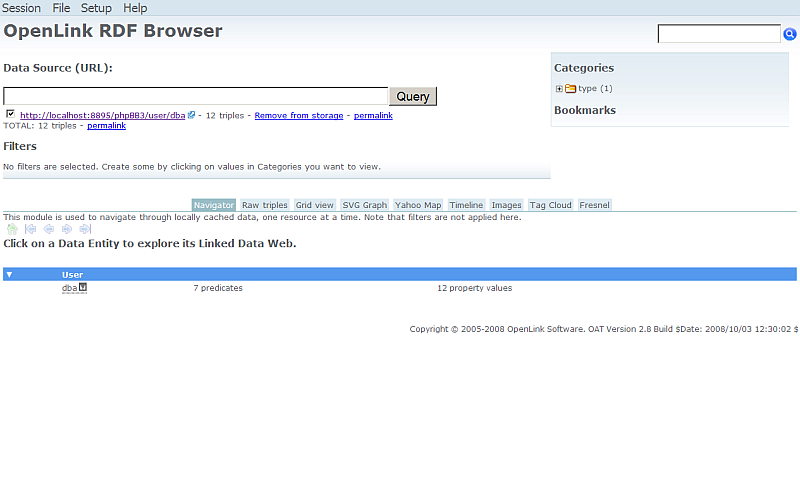Focus the Data Source URL input field
This screenshot has width=800, height=493.
(195, 96)
